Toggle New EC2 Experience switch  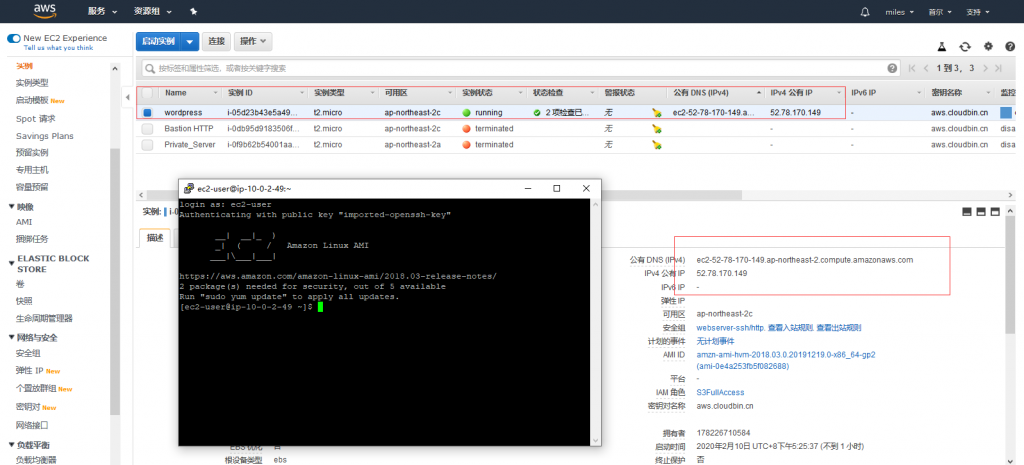click(x=14, y=39)
